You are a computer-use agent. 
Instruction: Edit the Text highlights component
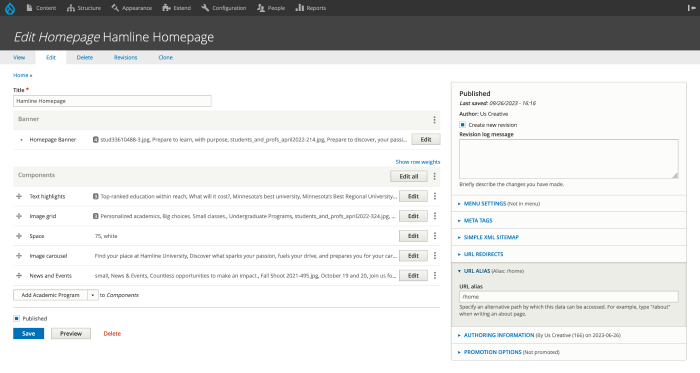pos(413,196)
